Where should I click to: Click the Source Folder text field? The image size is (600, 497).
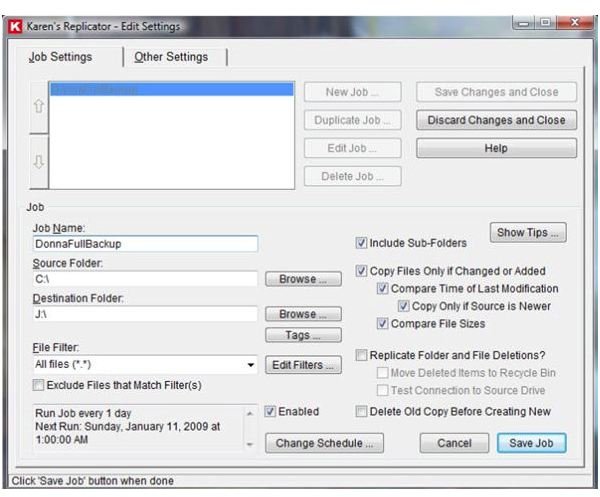(x=145, y=279)
